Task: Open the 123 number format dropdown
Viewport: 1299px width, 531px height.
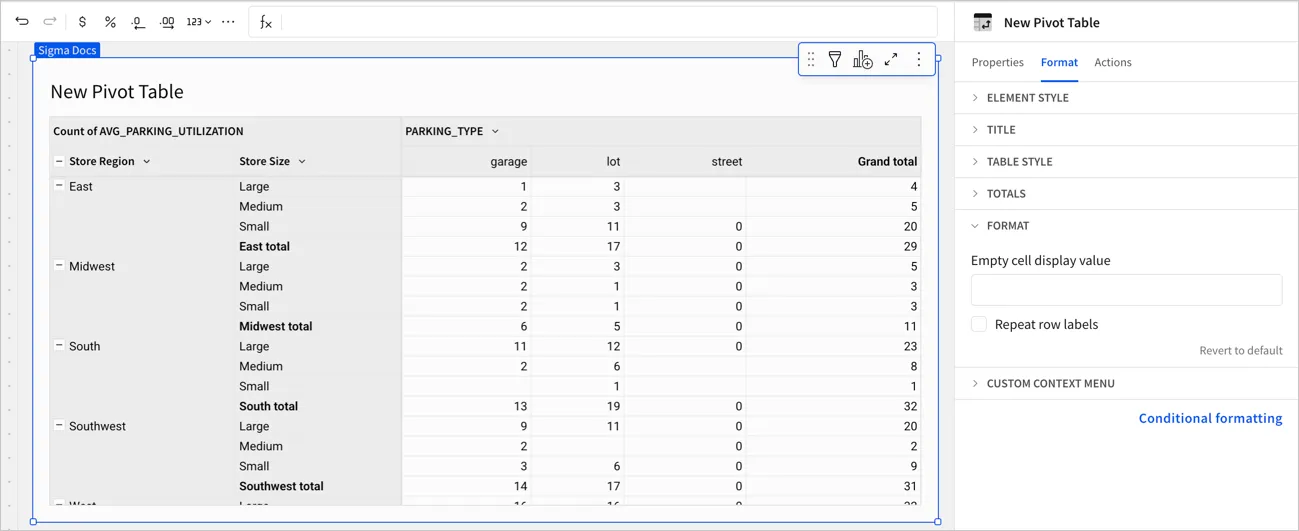Action: pyautogui.click(x=199, y=21)
